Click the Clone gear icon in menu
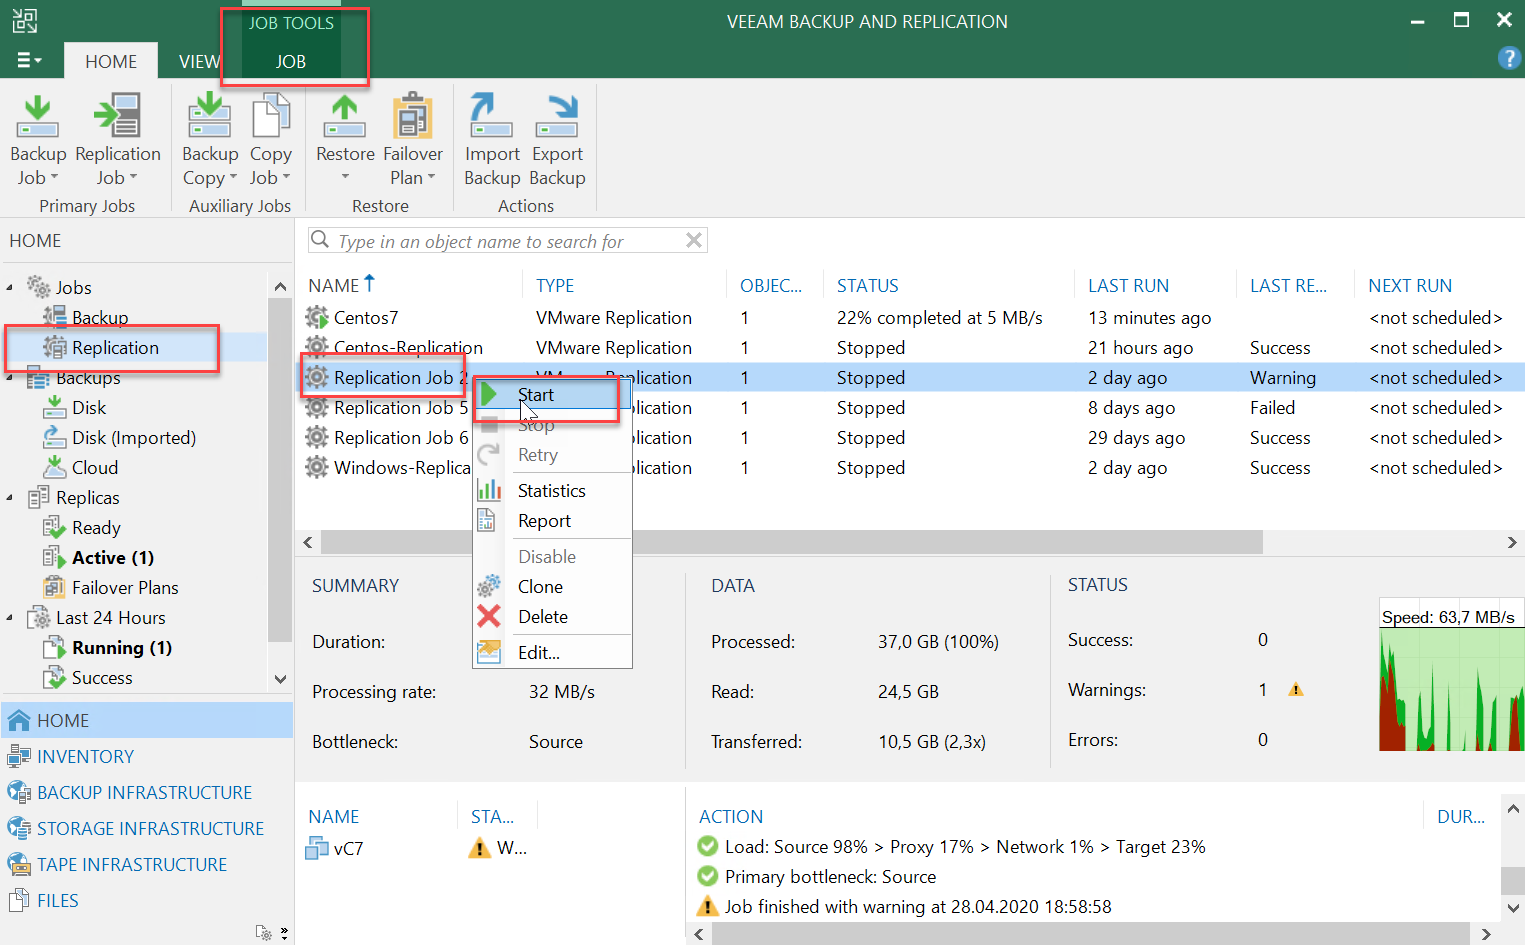The width and height of the screenshot is (1525, 946). click(x=489, y=586)
